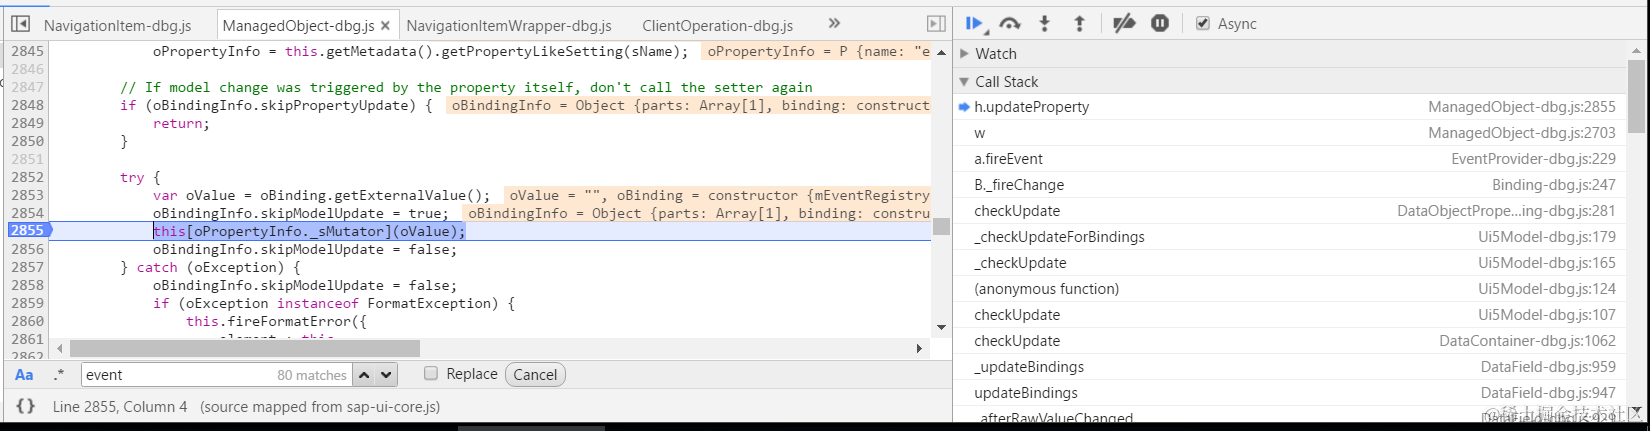The width and height of the screenshot is (1650, 431).
Task: Click editor vertical scrollbar up arrow
Action: tap(941, 52)
